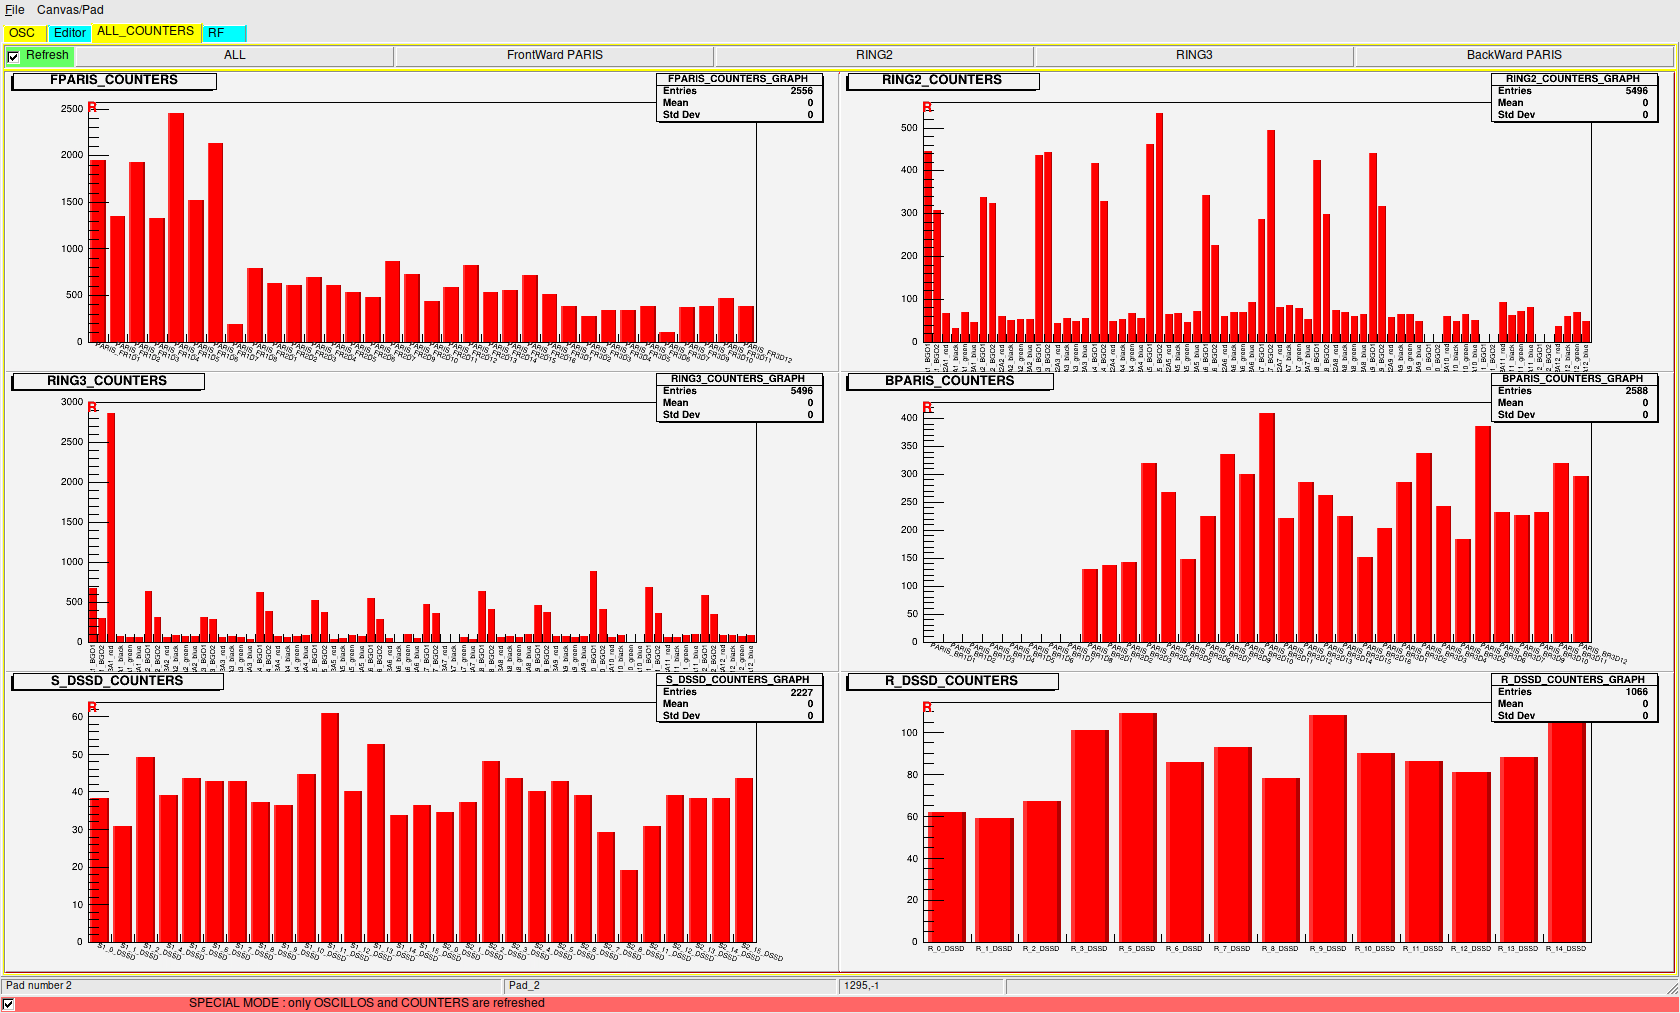Show the FrontWard PARIS counters

pos(554,56)
